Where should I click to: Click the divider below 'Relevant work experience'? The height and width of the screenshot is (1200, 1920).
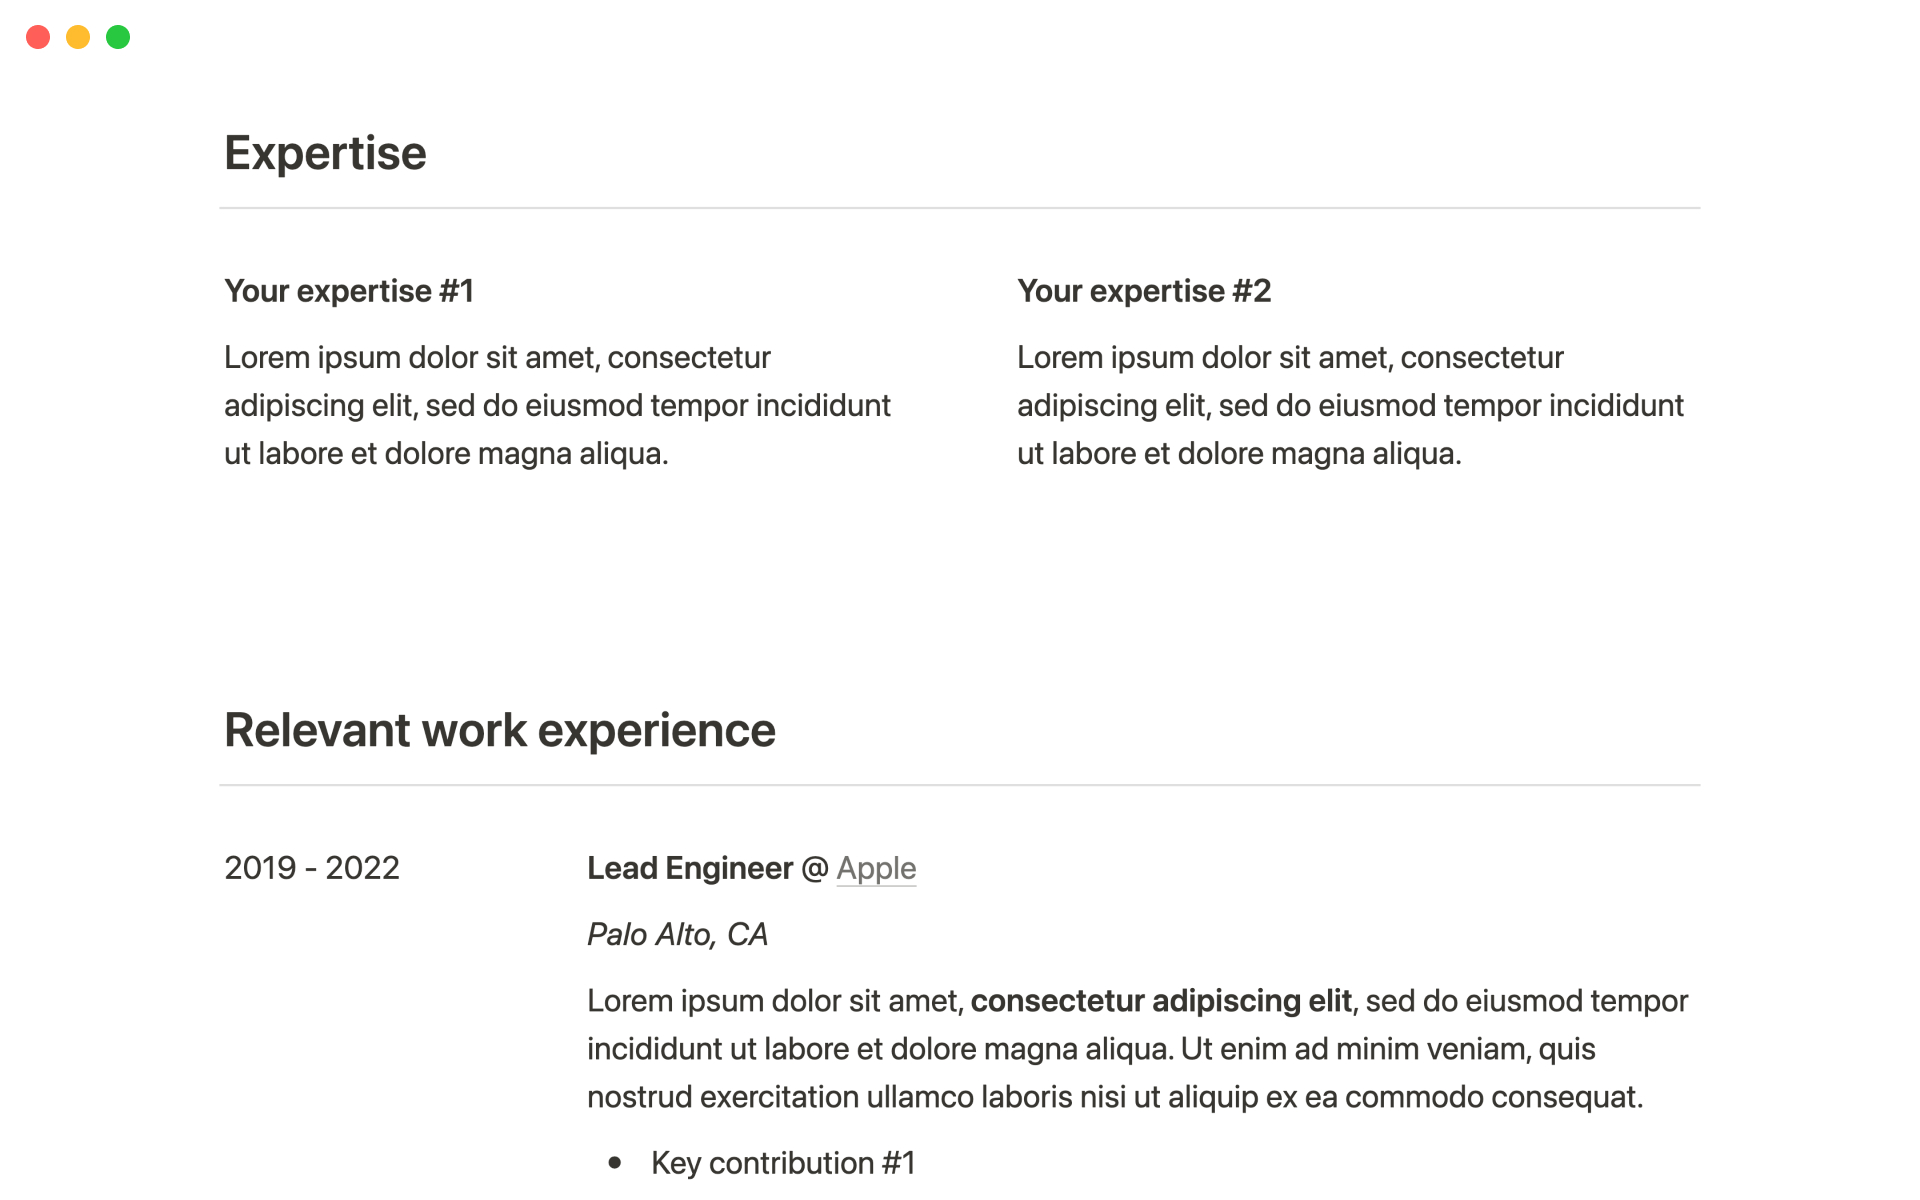tap(959, 785)
